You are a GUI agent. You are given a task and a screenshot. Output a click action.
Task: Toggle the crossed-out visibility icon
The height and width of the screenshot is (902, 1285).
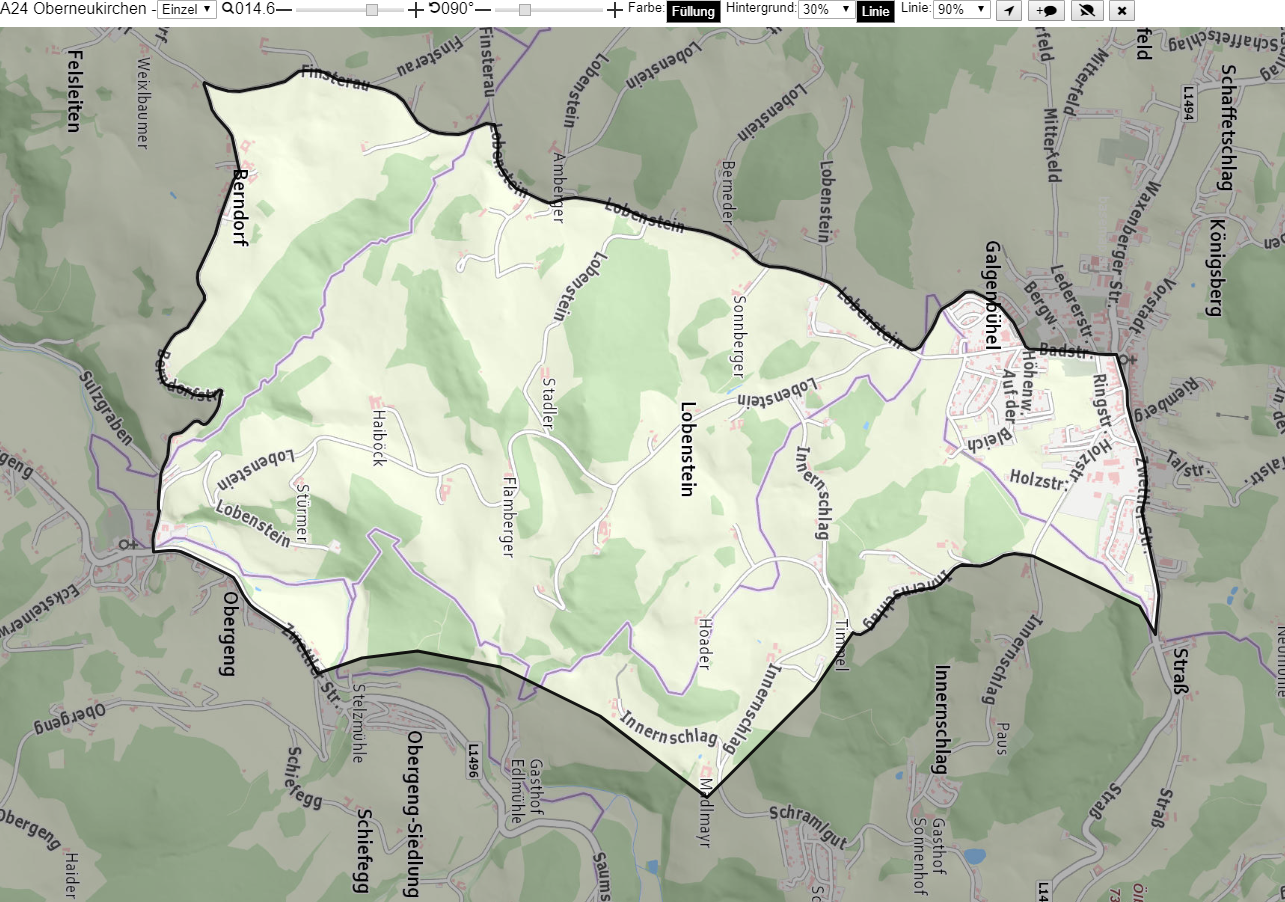point(1085,11)
